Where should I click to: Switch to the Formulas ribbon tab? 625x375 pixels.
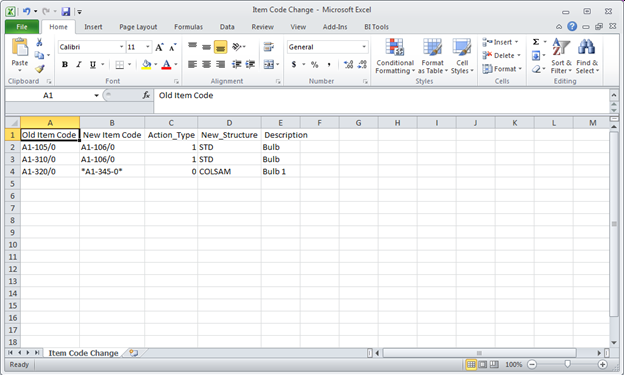(189, 27)
